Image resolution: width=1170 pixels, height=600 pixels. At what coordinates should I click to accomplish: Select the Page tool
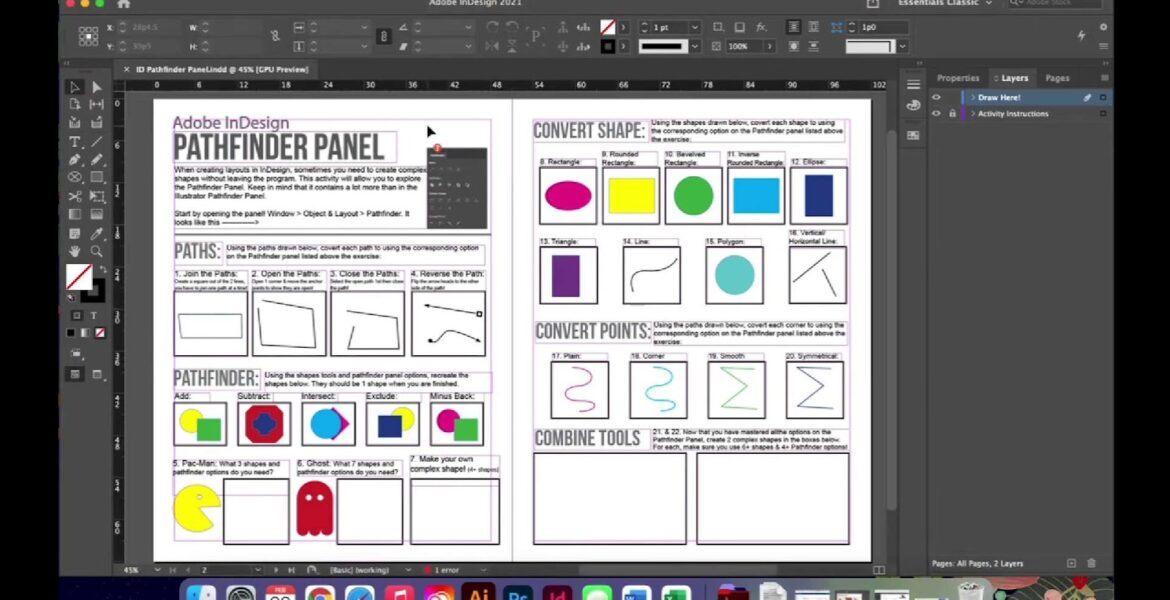click(75, 104)
